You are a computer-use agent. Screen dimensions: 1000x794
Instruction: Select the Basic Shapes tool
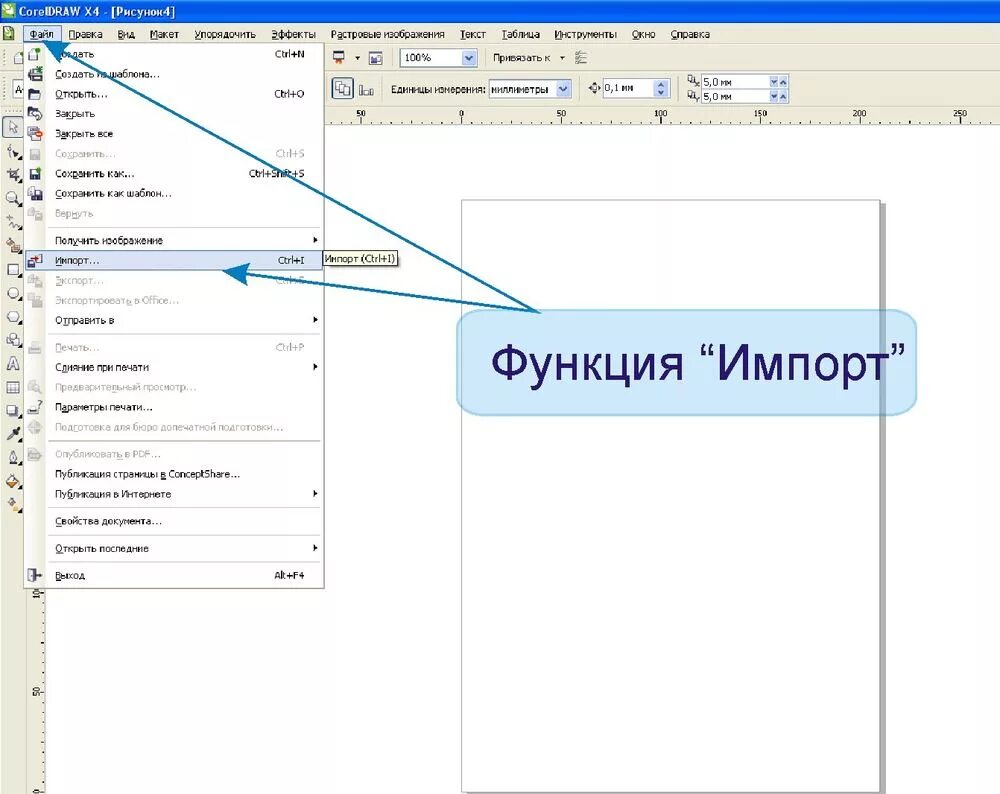pos(13,340)
